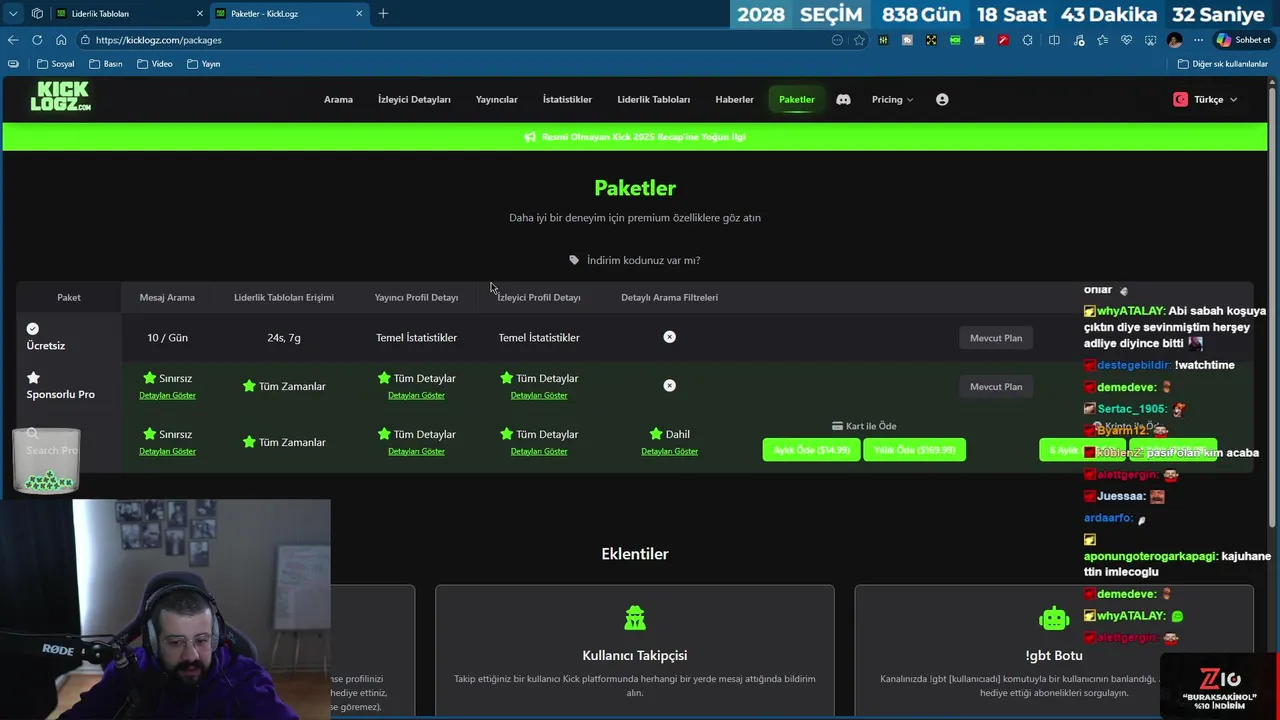The width and height of the screenshot is (1280, 720).
Task: Open browser settings three-dots menu
Action: point(1198,40)
